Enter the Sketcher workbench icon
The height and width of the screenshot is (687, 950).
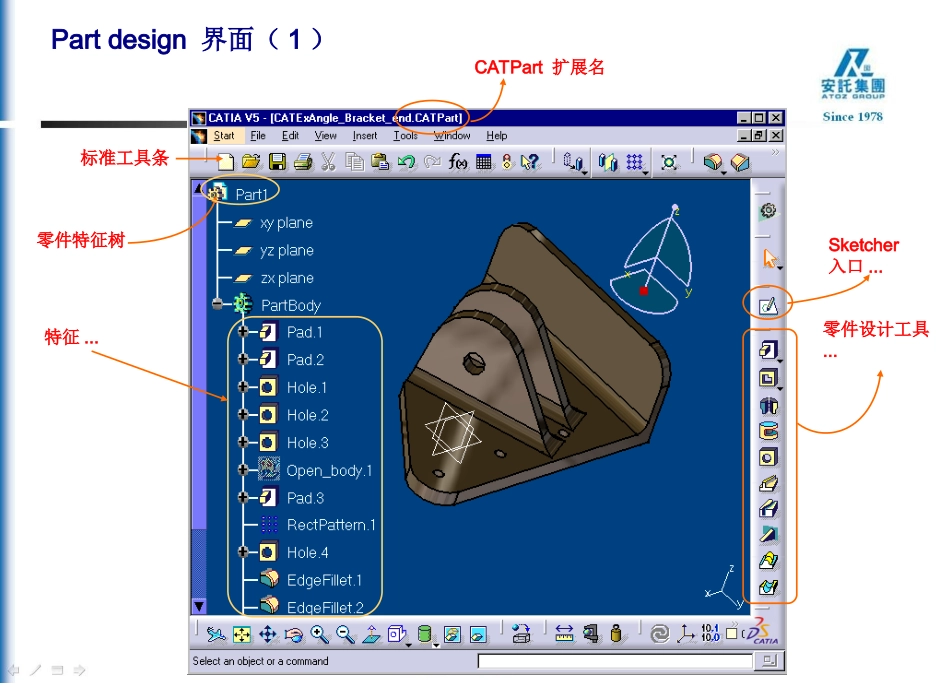(x=768, y=305)
